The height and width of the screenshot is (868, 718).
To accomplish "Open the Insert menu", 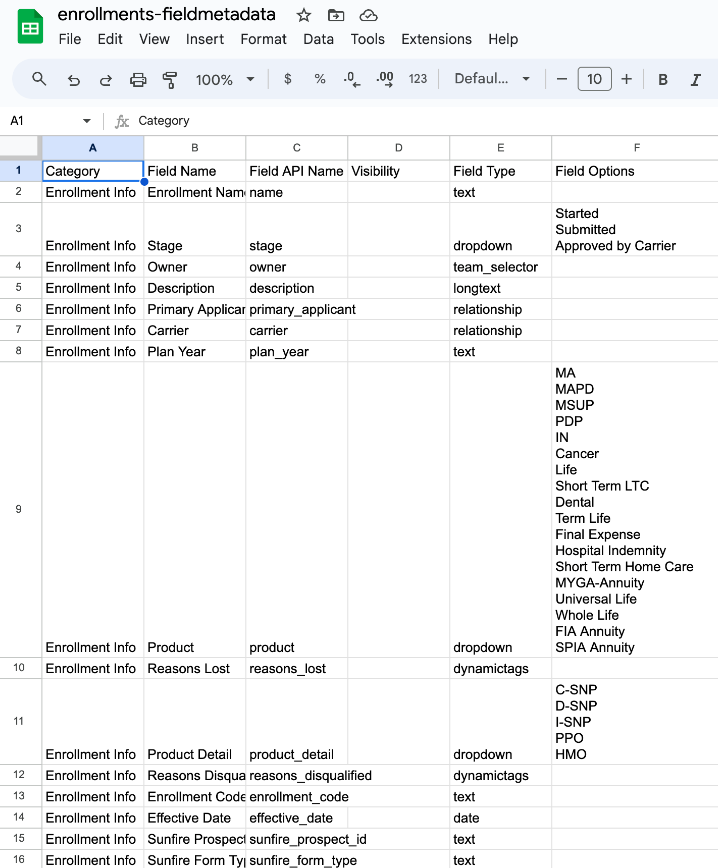I will 205,39.
